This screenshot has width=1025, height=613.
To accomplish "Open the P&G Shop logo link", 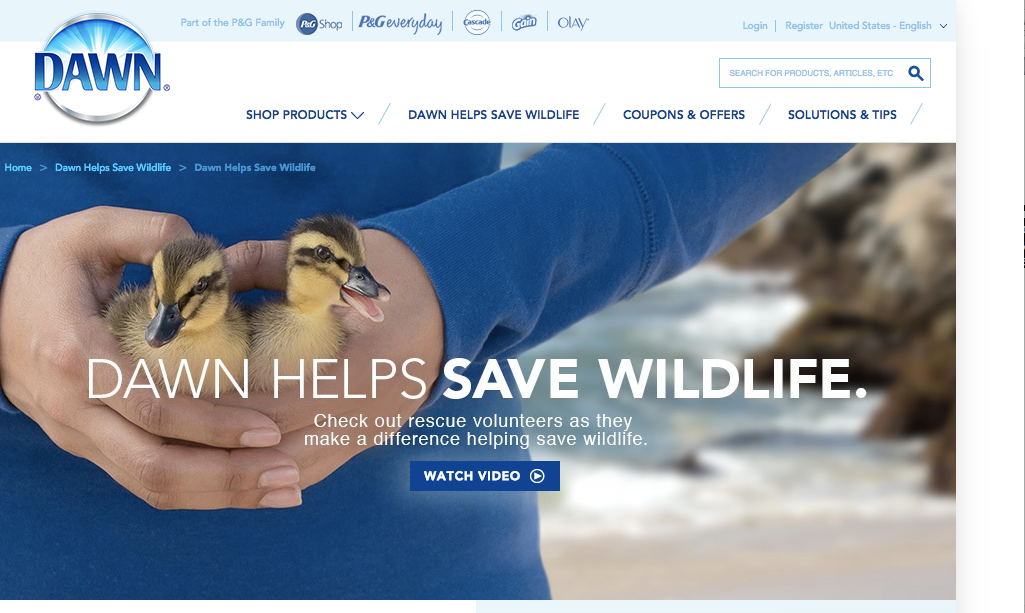I will point(319,24).
